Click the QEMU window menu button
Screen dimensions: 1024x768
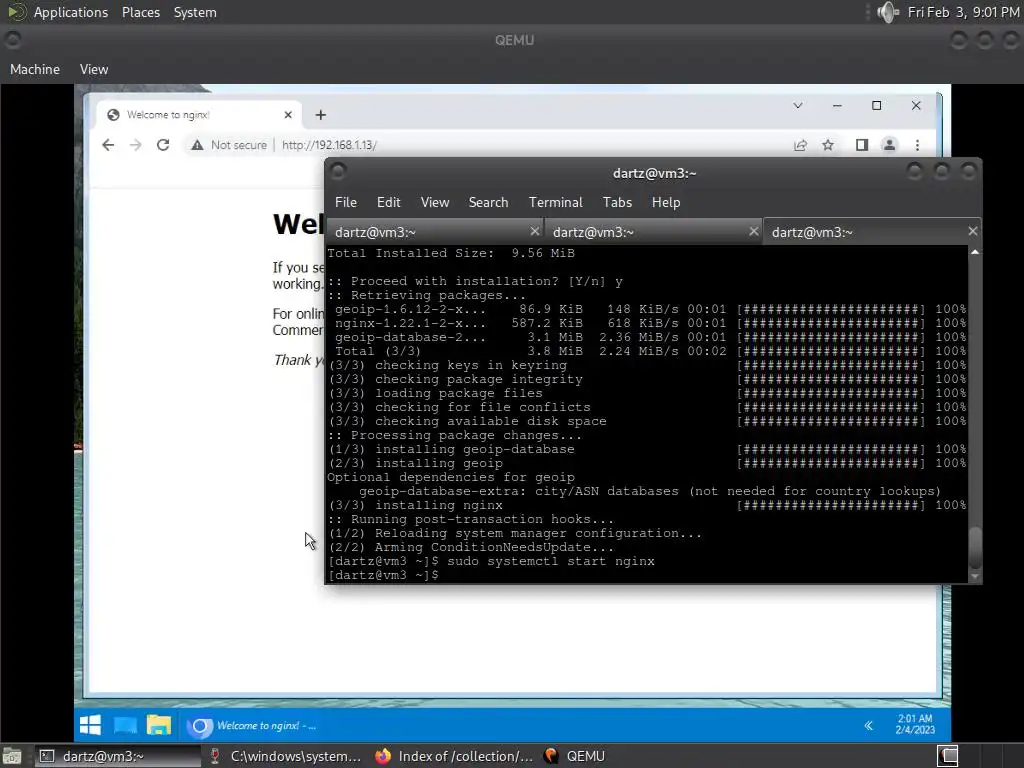pyautogui.click(x=12, y=40)
